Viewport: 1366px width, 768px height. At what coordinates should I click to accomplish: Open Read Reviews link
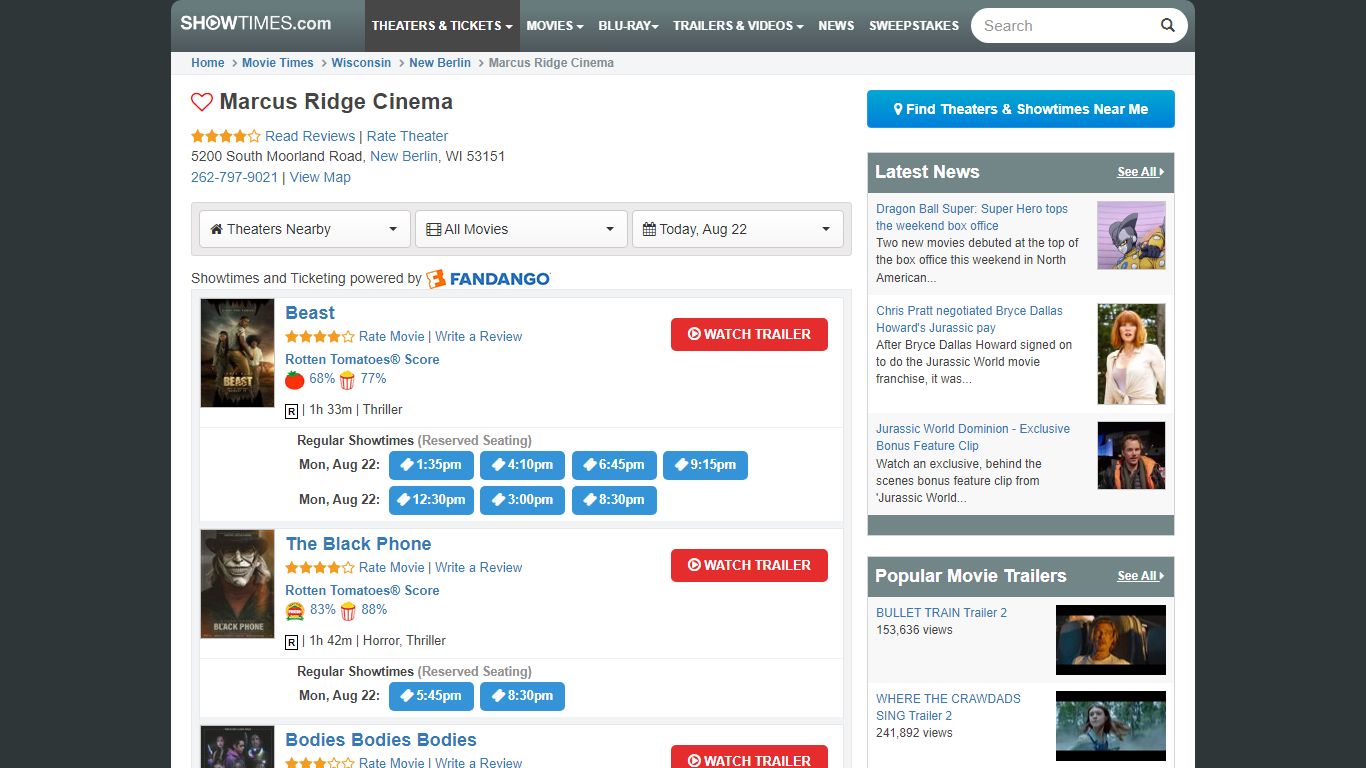click(310, 136)
